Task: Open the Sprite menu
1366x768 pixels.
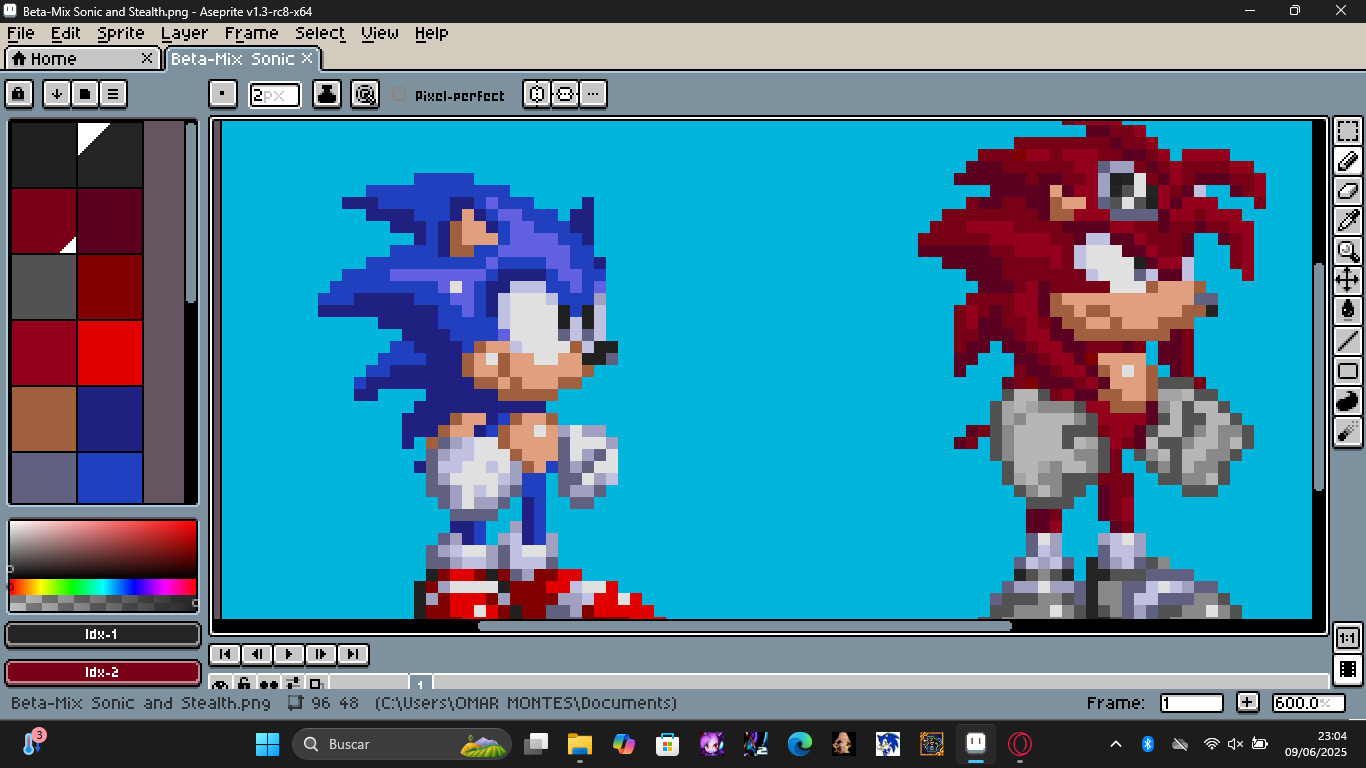Action: (120, 33)
